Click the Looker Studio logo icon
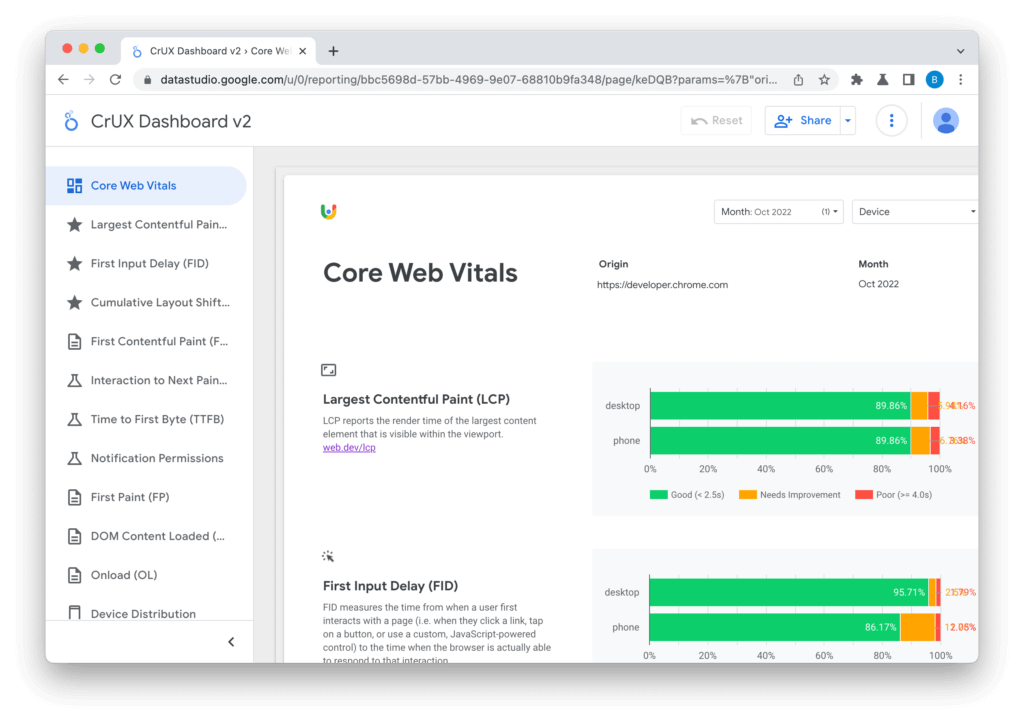The image size is (1024, 723). (71, 121)
